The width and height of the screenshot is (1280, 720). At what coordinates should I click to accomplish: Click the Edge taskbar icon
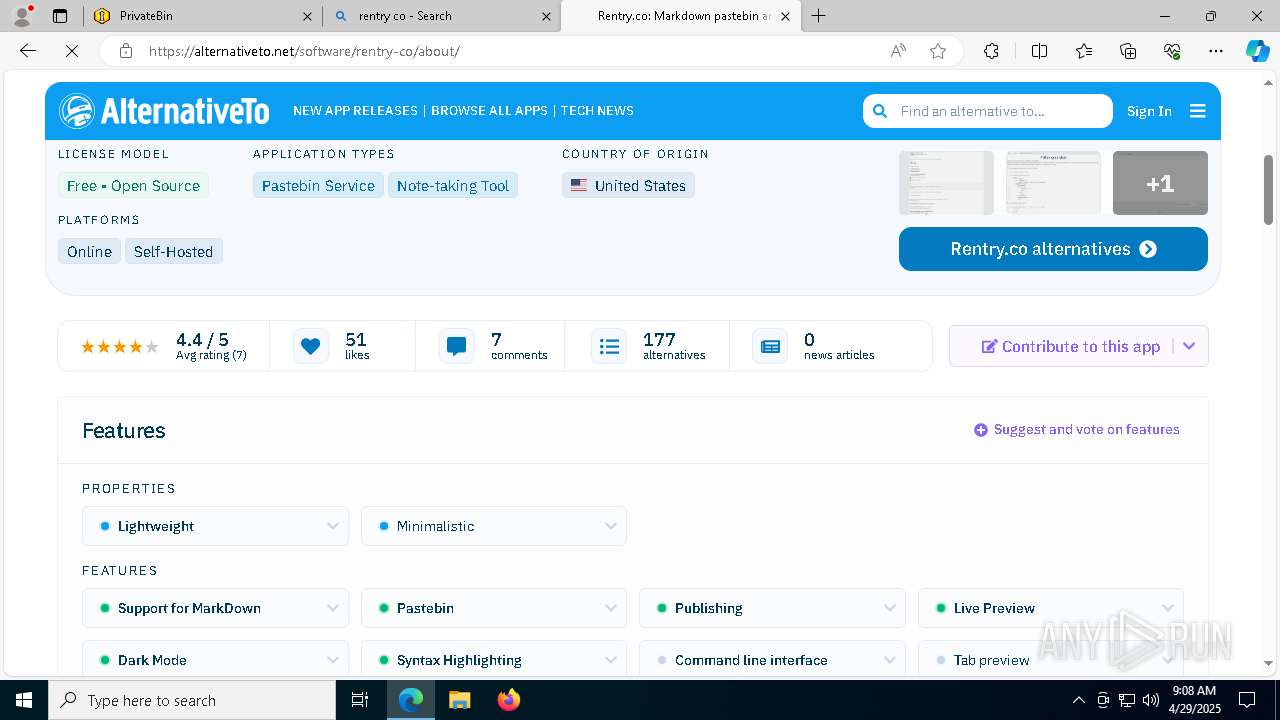click(x=411, y=700)
